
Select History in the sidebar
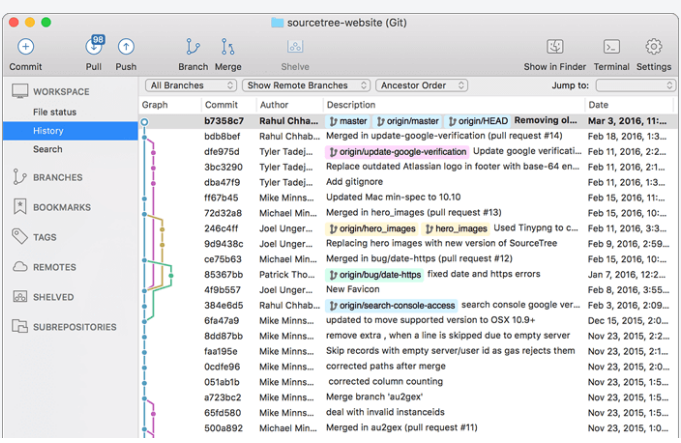click(x=70, y=131)
